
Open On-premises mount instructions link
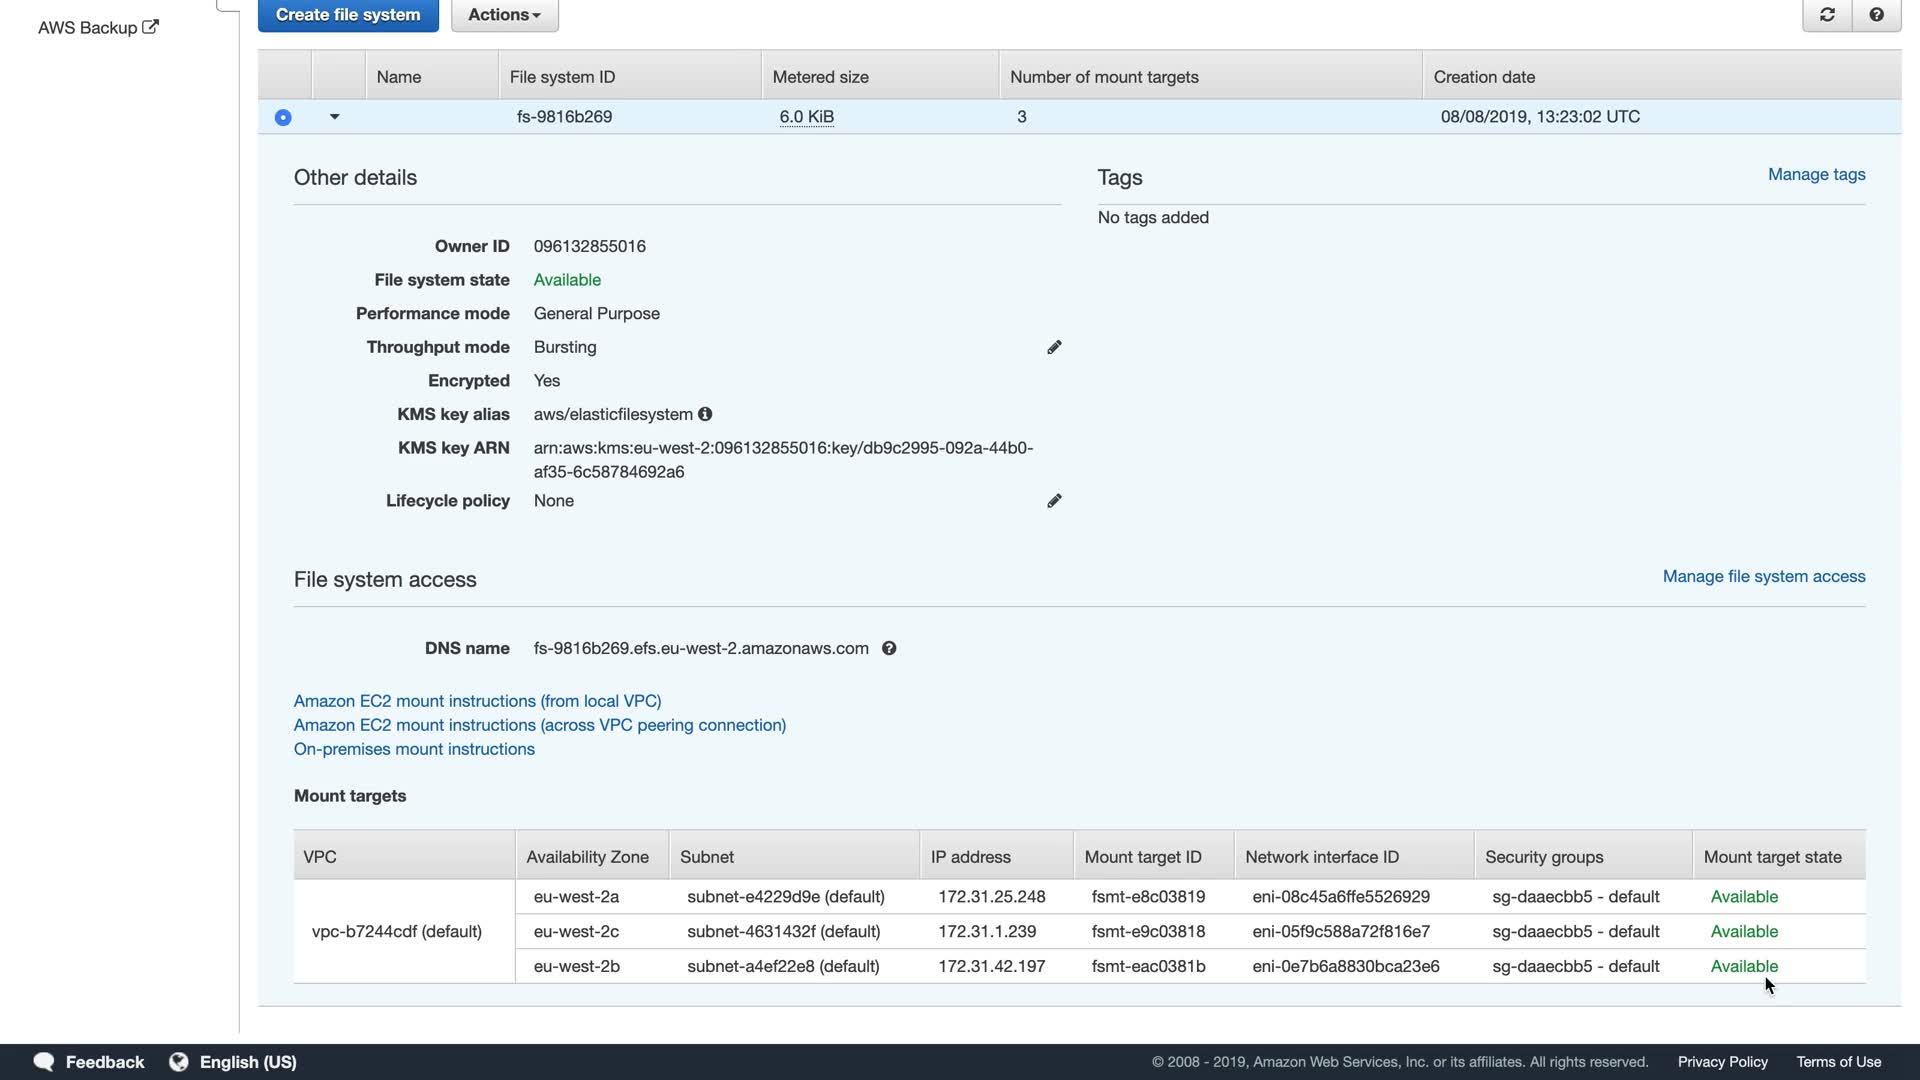(x=414, y=750)
